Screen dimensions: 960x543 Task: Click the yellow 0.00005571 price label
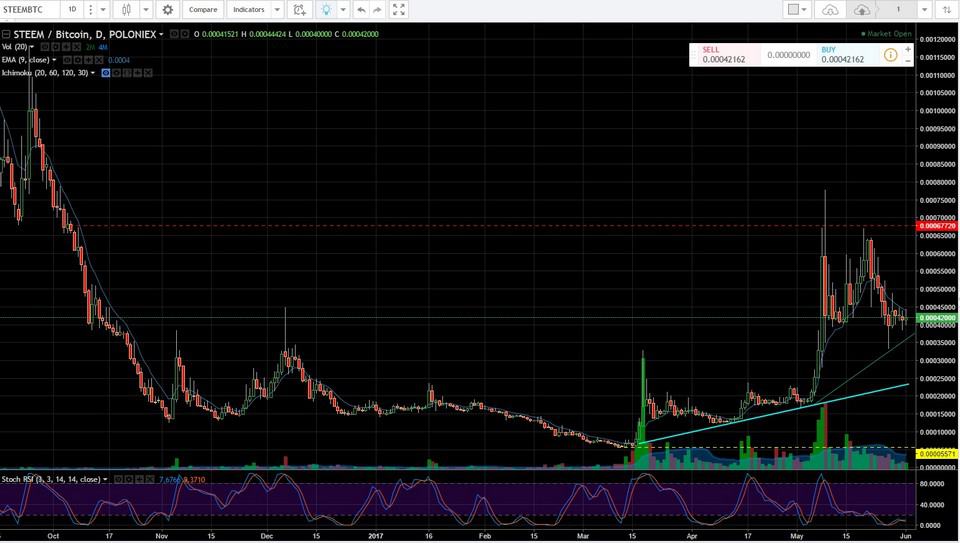(937, 454)
